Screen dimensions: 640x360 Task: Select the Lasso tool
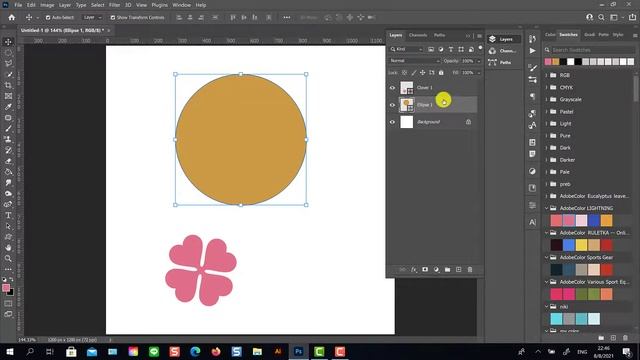[8, 63]
